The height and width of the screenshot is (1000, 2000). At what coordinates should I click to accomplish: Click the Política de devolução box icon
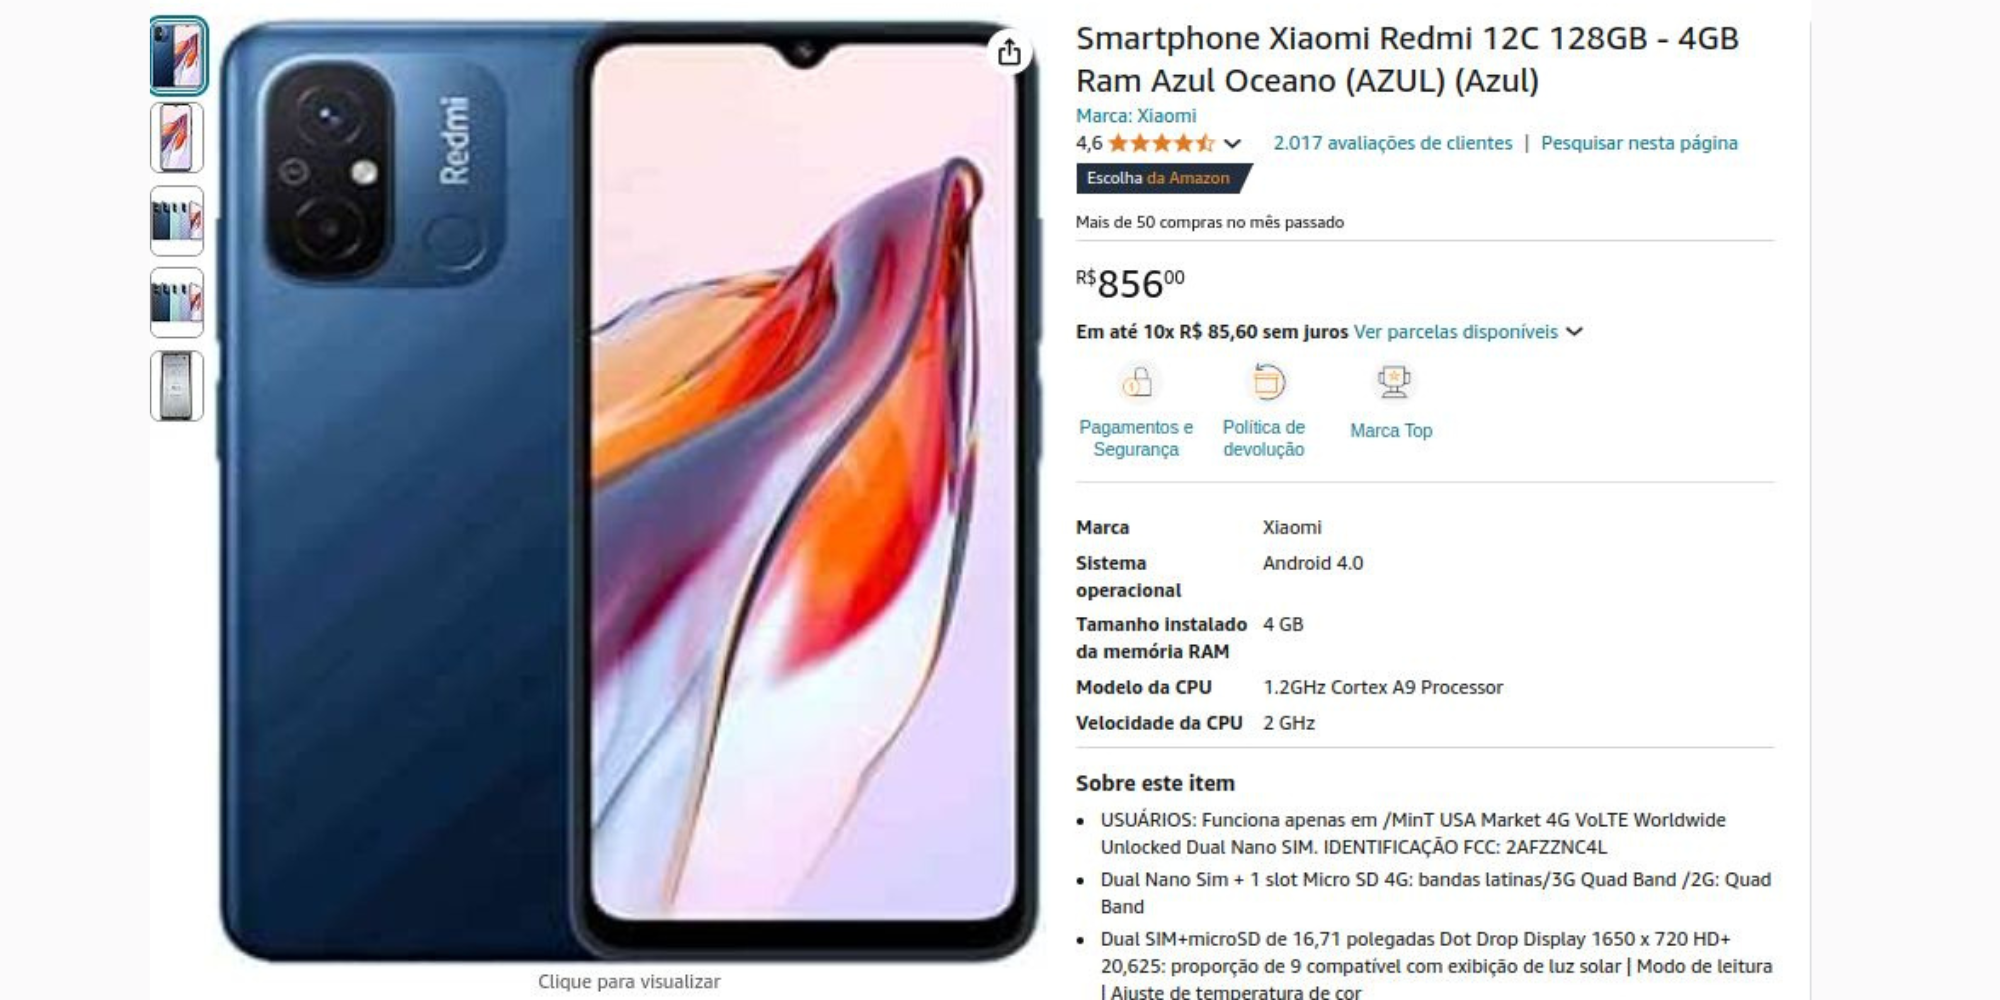(1267, 382)
